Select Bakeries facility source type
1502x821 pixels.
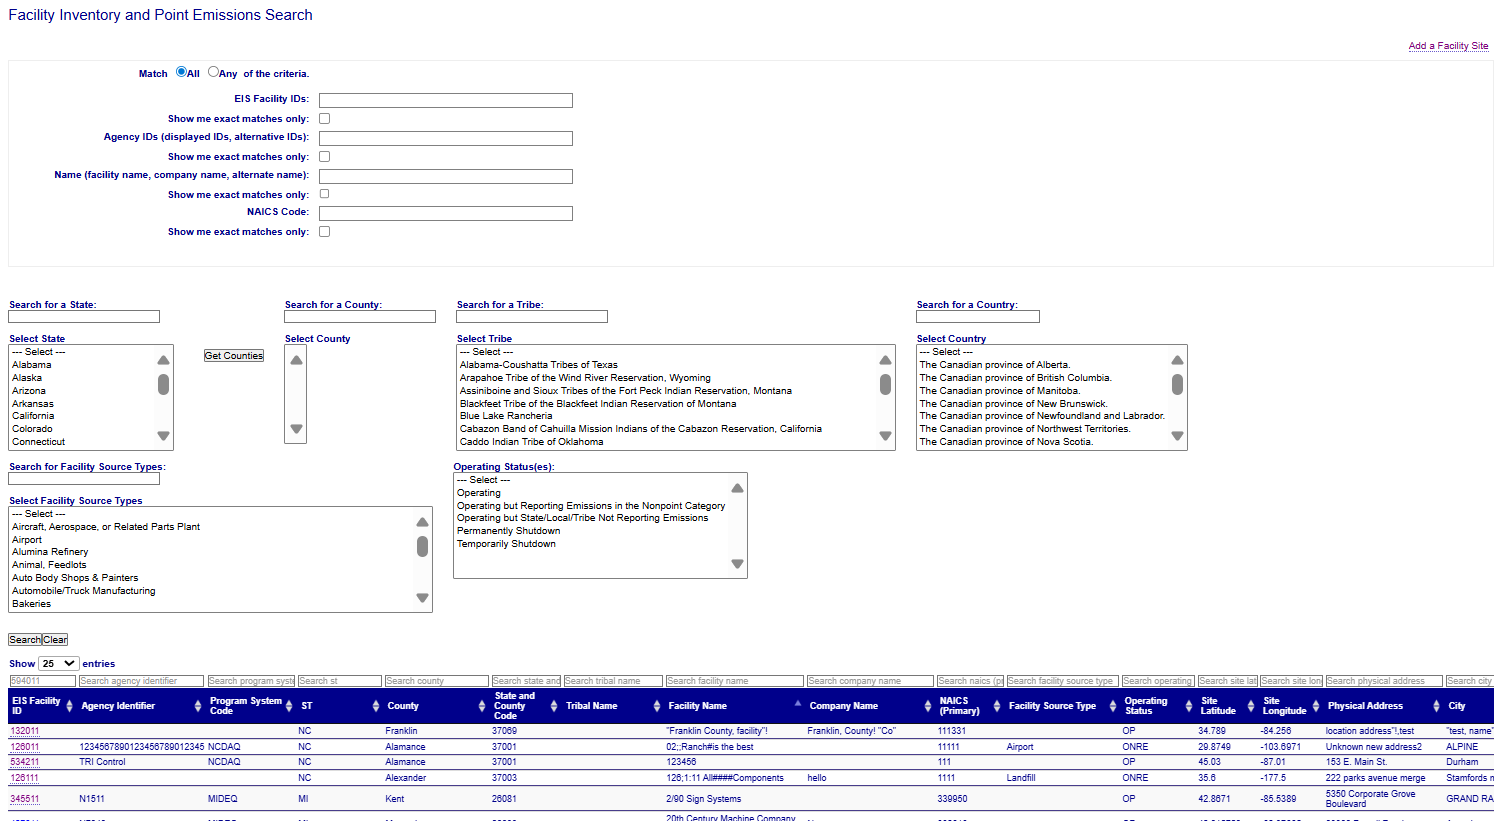click(31, 604)
